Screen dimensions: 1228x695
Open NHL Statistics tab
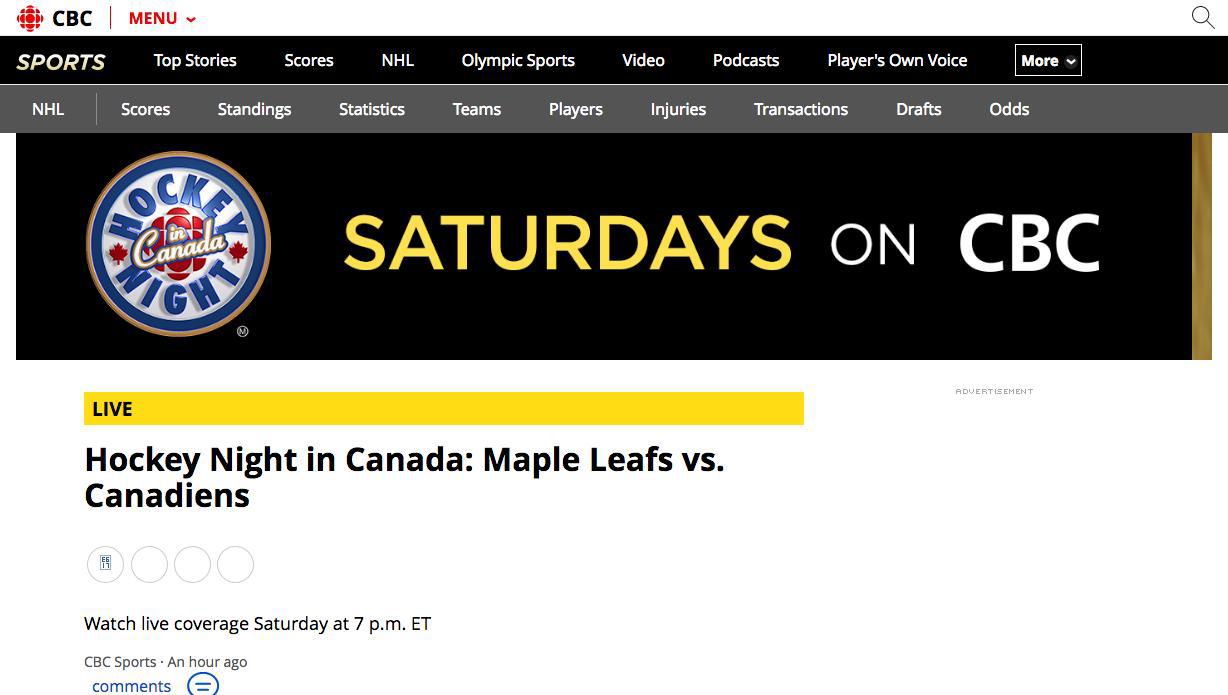[x=372, y=109]
